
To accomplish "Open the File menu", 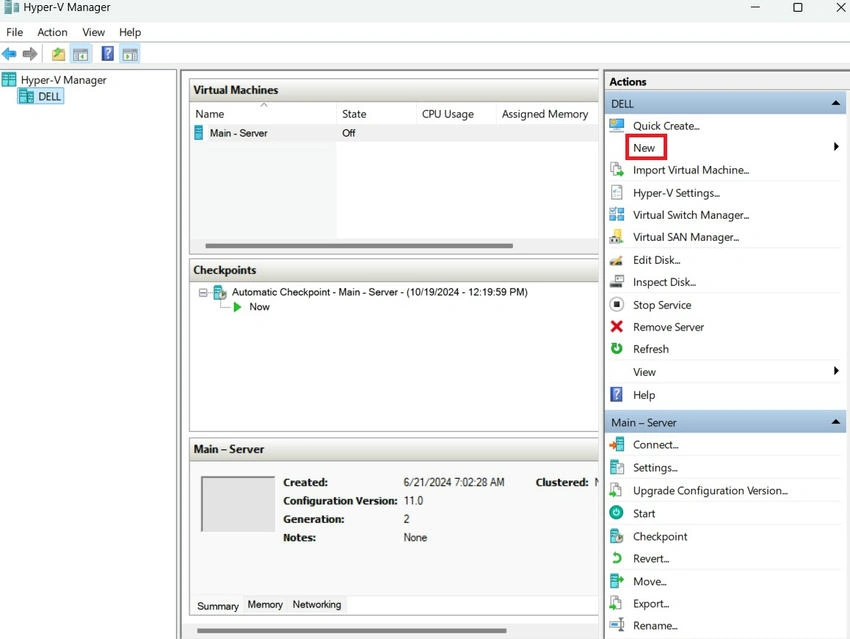I will click(x=15, y=32).
